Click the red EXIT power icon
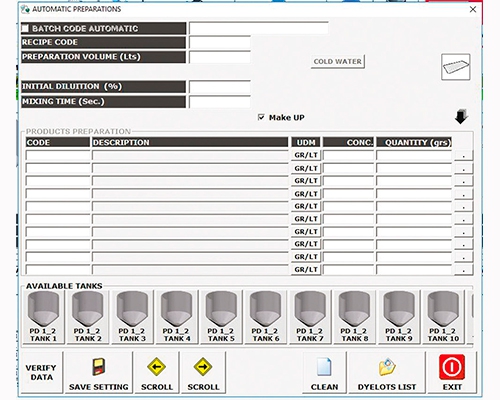Screen dimensions: 500x400 (x=452, y=367)
